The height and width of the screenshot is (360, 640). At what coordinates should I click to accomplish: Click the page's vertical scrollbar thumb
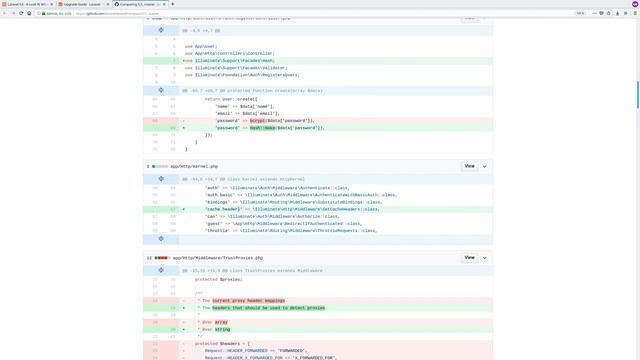coord(638,95)
